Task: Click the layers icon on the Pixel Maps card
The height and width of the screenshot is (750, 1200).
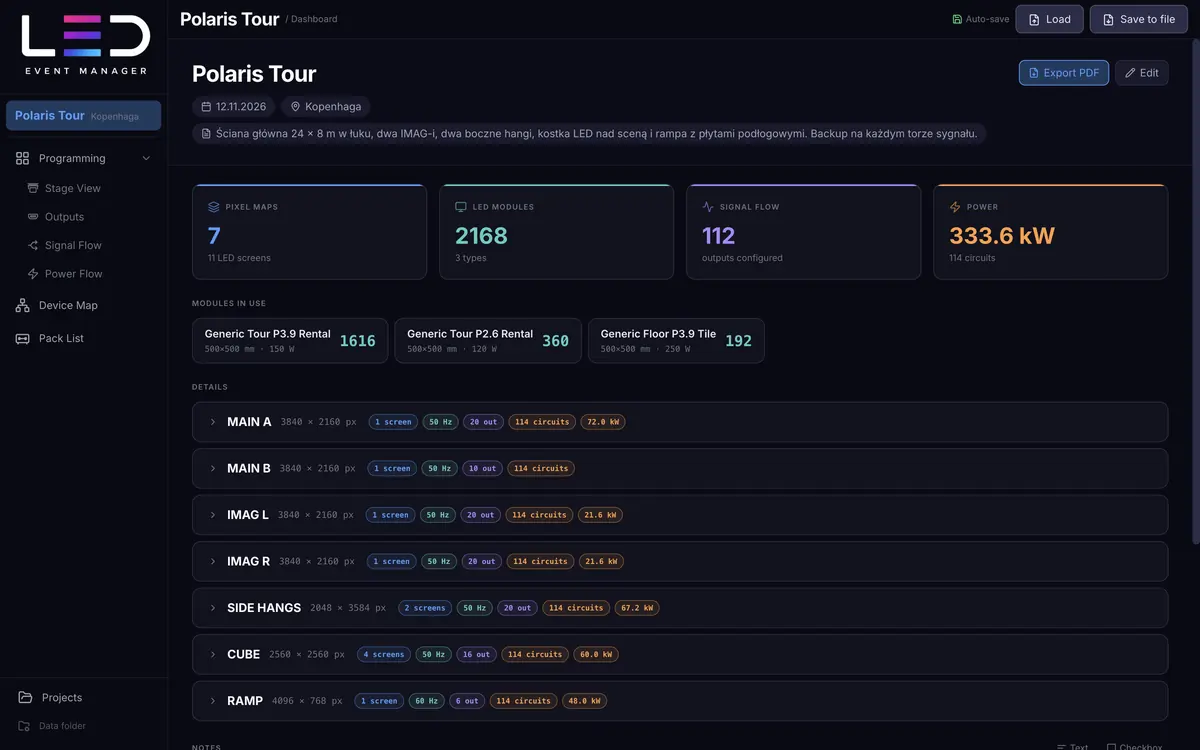Action: pos(213,207)
